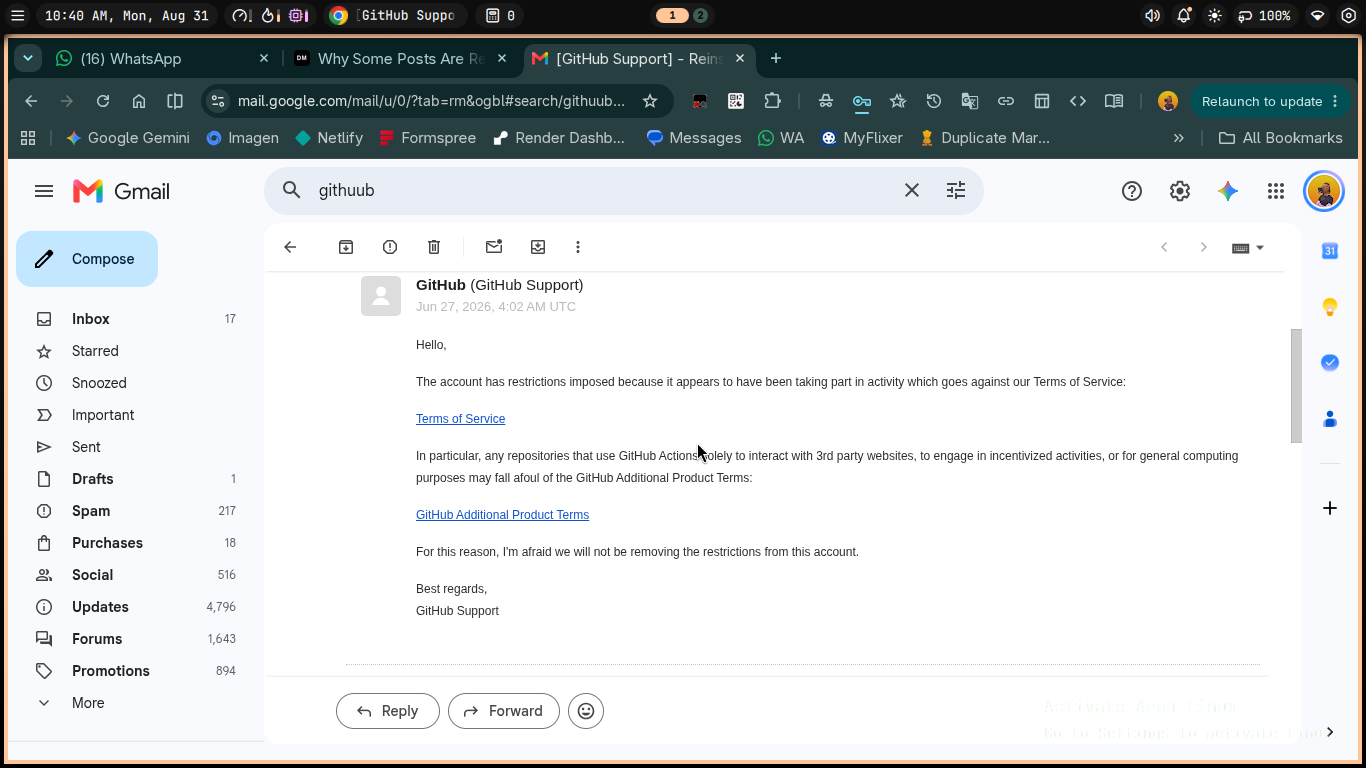This screenshot has width=1366, height=768.
Task: Reply to the GitHub Support email
Action: pyautogui.click(x=388, y=711)
